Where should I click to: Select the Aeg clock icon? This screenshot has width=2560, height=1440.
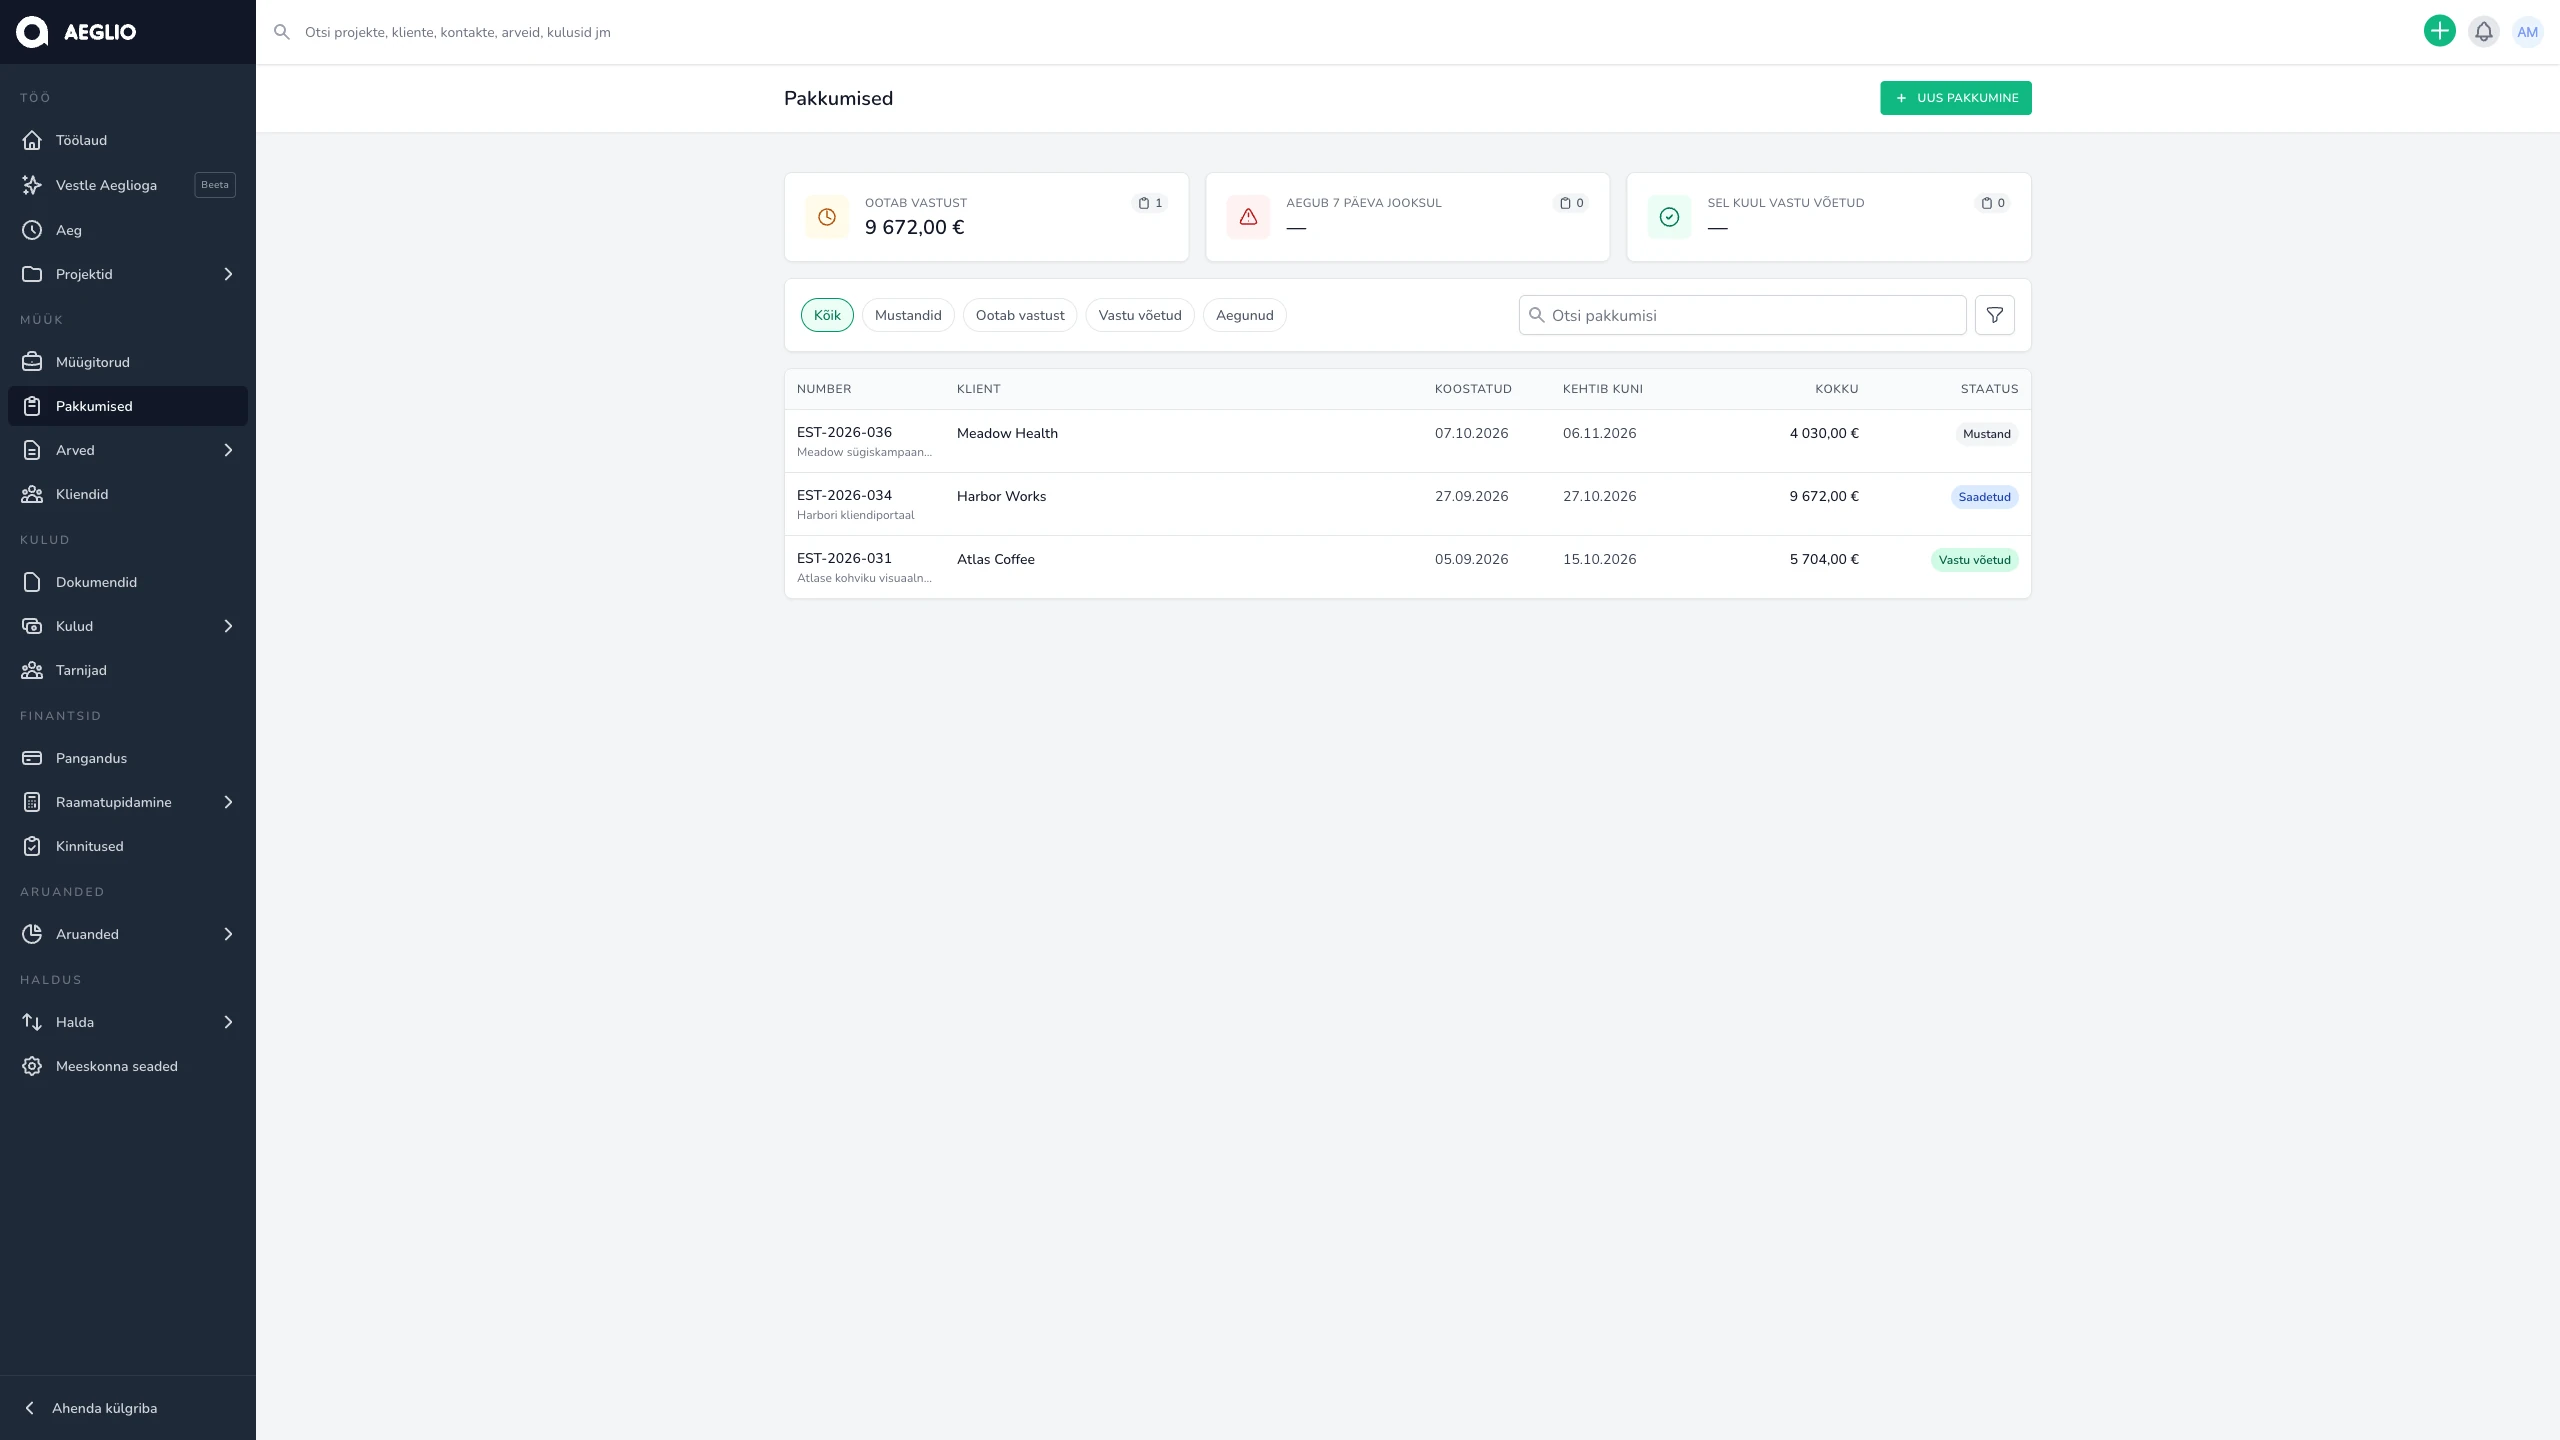click(32, 230)
